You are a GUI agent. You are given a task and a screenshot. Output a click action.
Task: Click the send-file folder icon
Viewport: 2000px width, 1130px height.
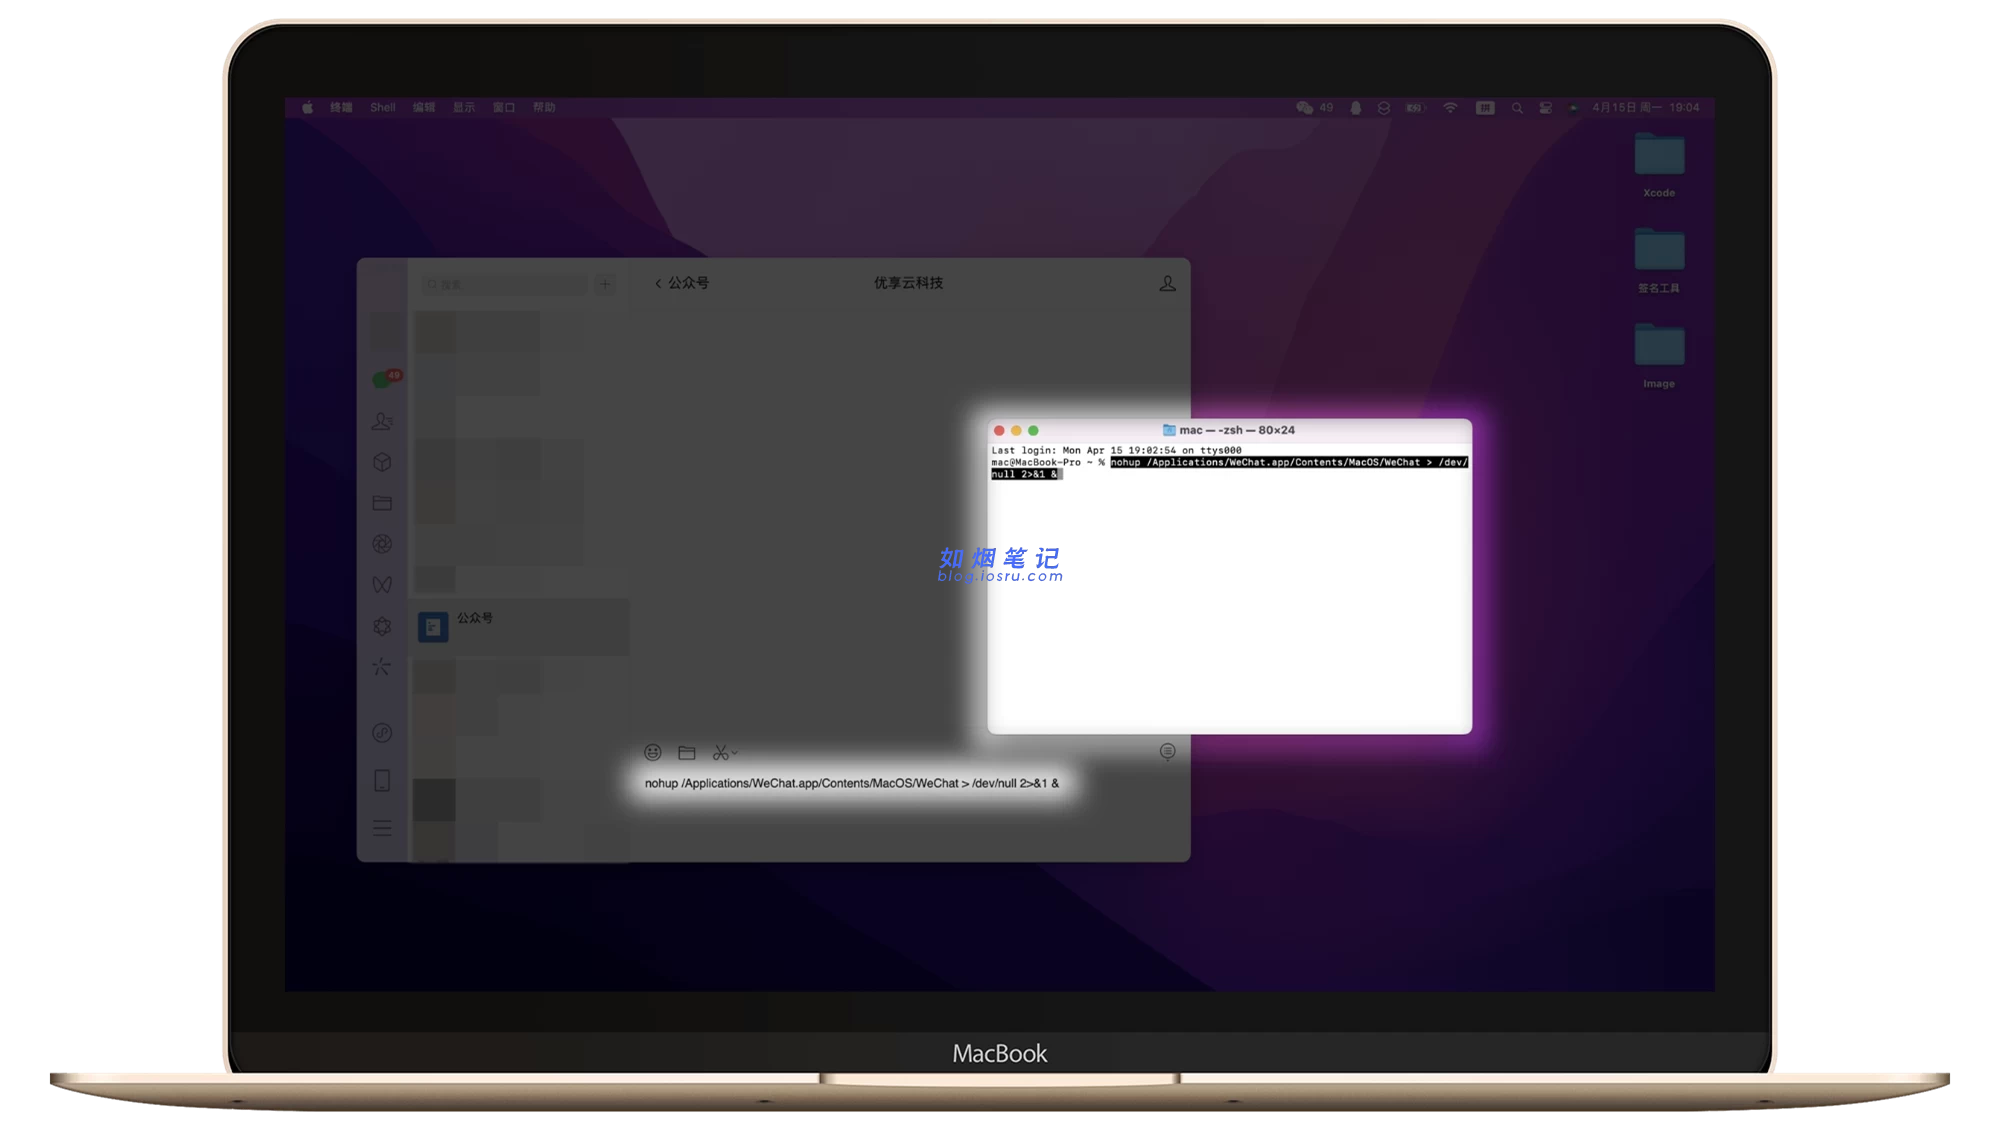(687, 752)
